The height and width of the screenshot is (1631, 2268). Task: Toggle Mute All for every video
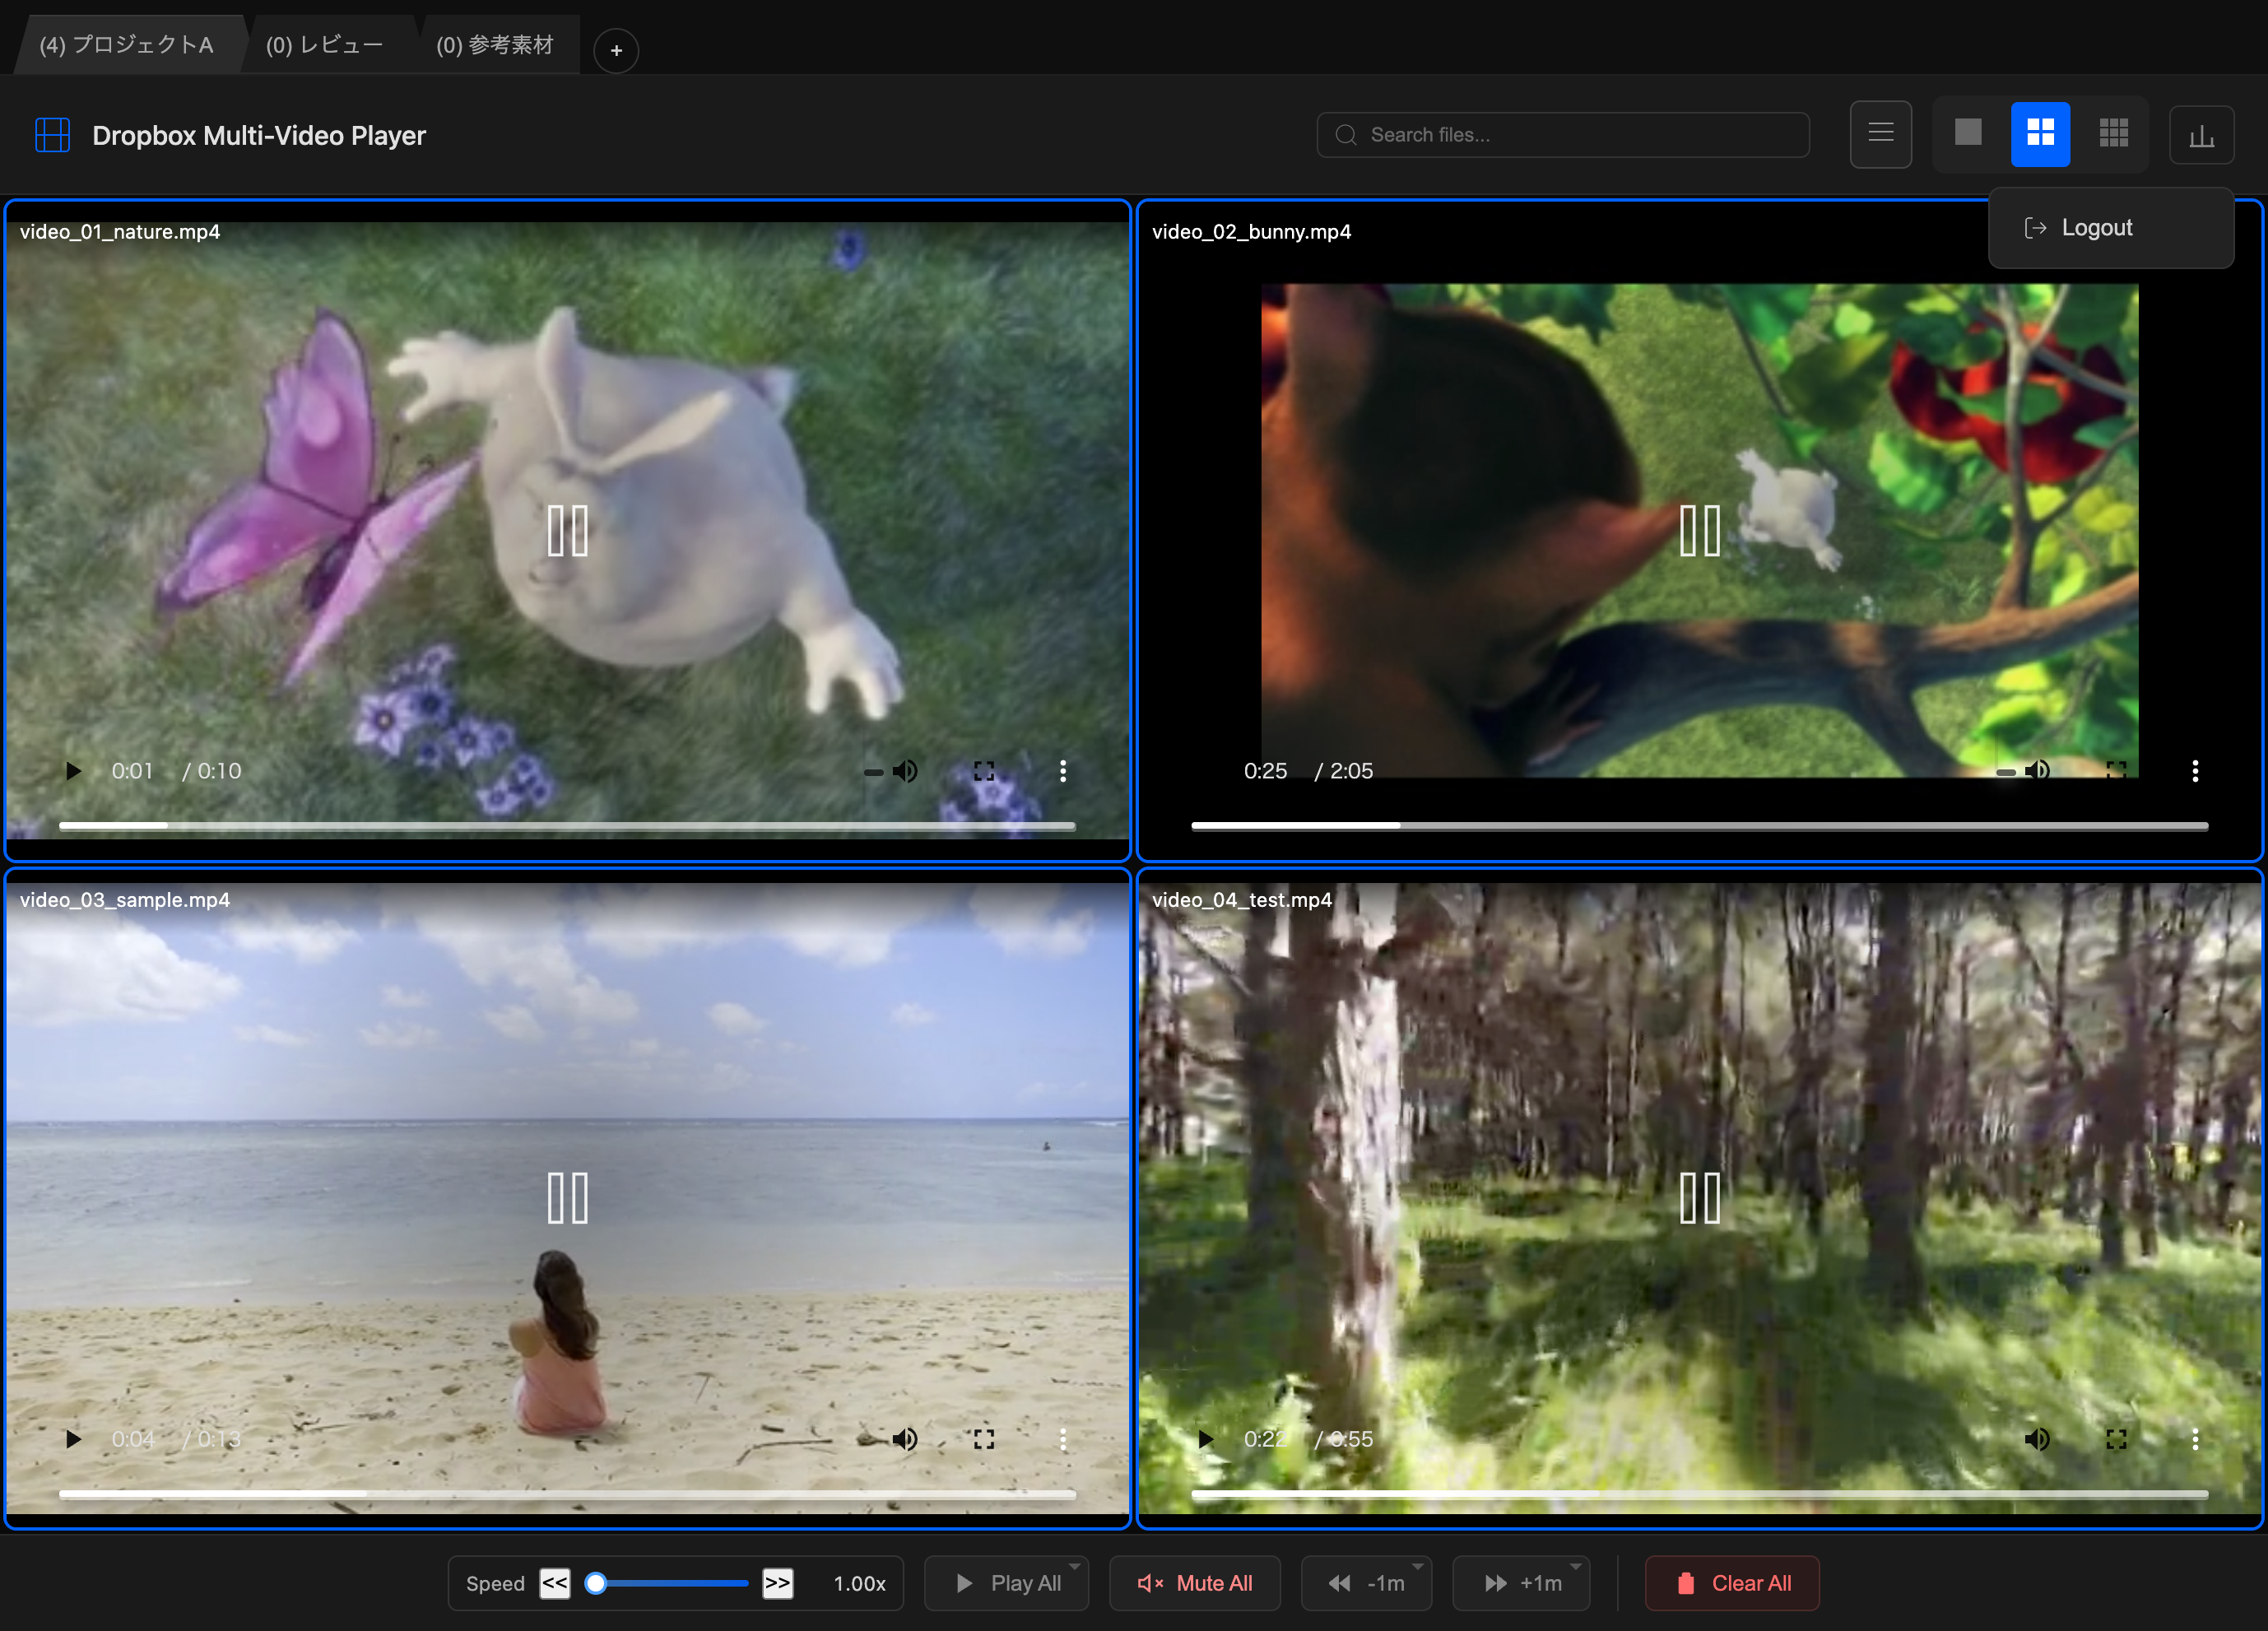[x=1194, y=1583]
